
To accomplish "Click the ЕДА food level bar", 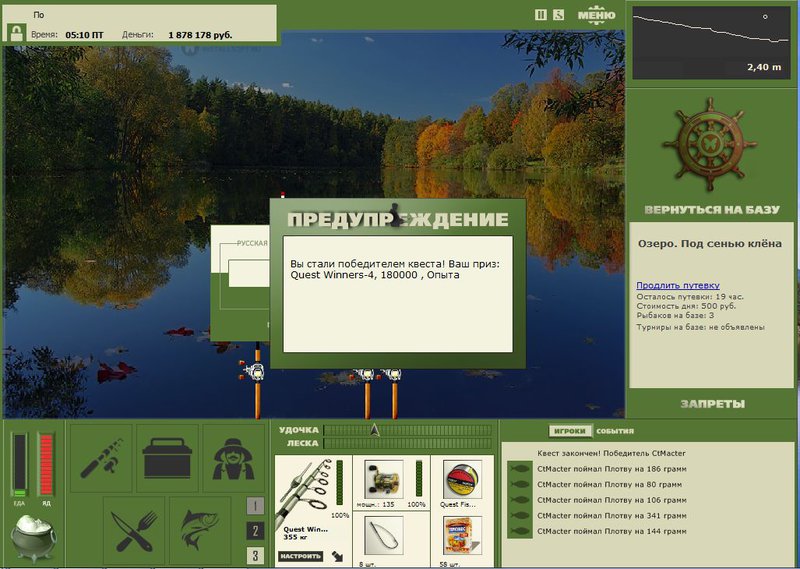I will 19,464.
